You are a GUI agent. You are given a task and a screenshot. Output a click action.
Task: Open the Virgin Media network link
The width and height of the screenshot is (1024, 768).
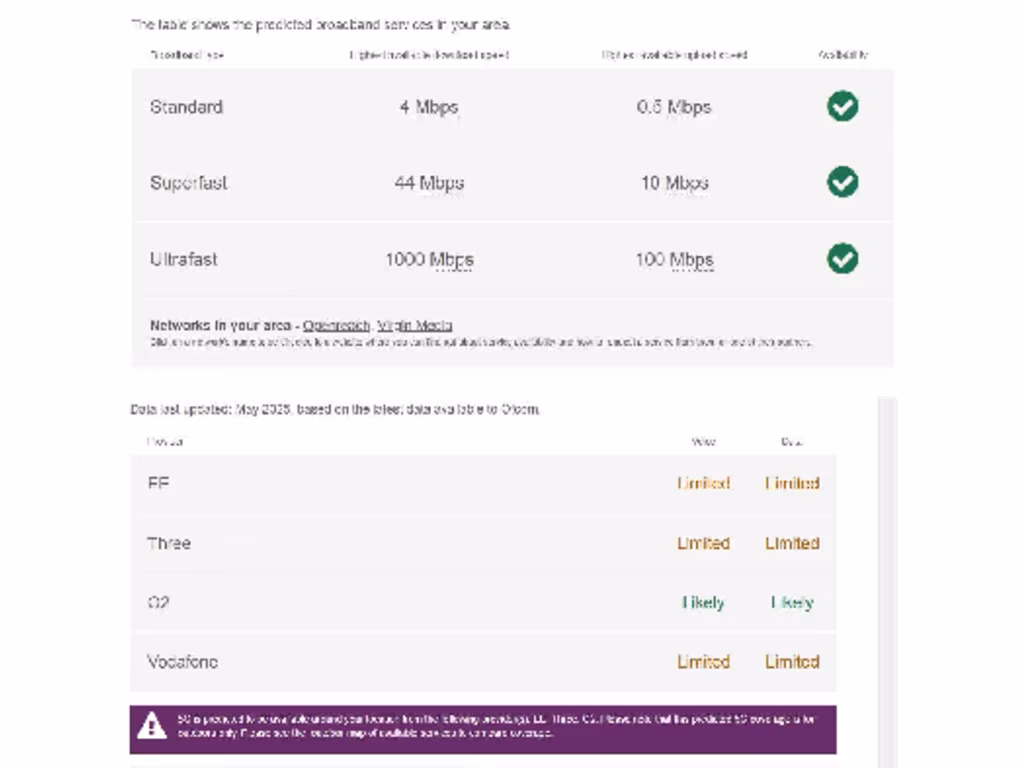tap(415, 325)
